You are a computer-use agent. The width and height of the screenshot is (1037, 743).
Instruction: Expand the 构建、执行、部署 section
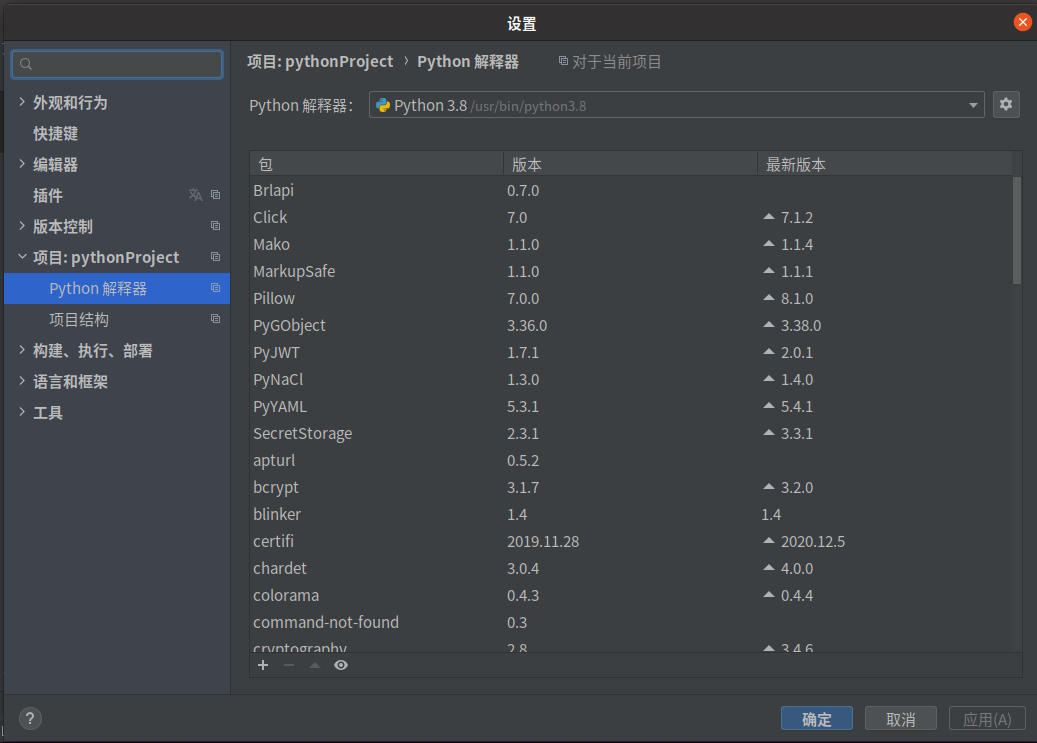point(22,350)
